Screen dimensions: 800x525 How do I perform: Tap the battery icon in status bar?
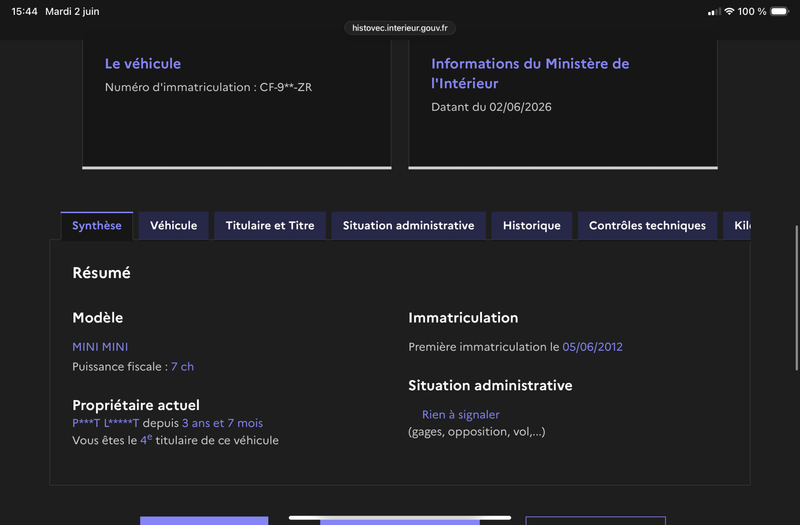click(x=780, y=11)
